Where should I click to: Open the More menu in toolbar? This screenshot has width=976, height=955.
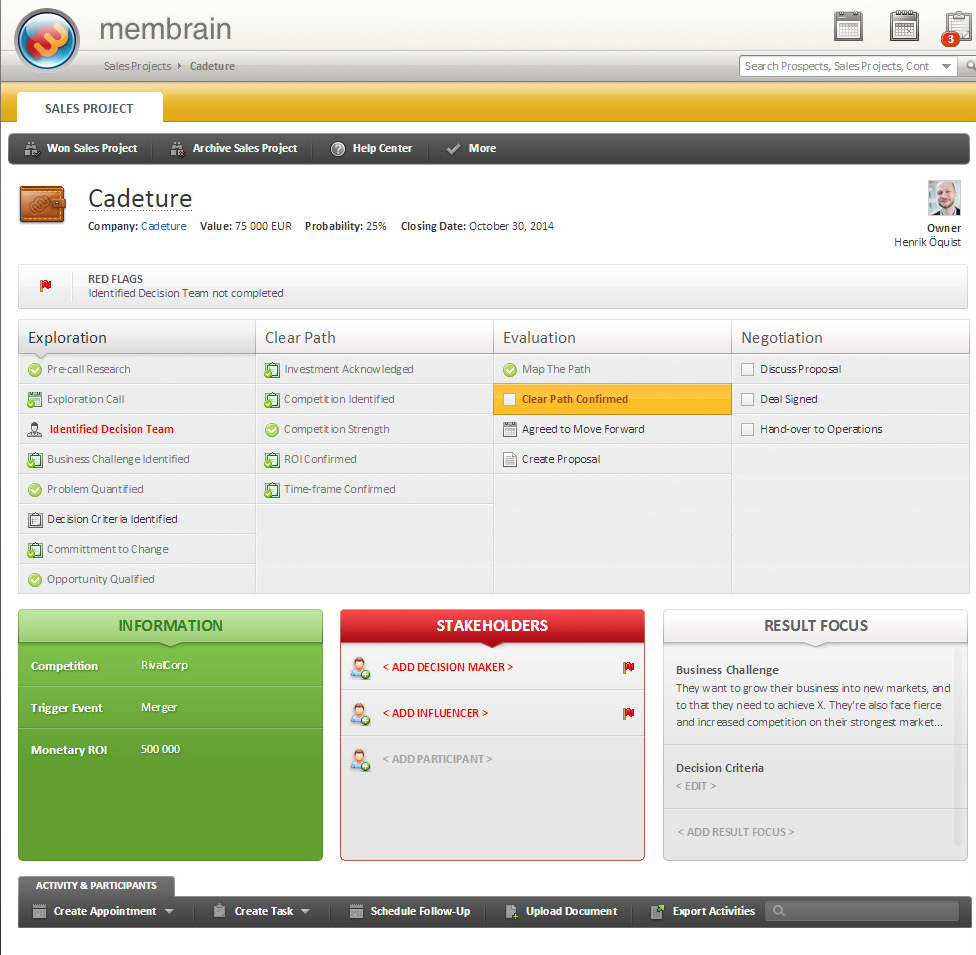471,148
